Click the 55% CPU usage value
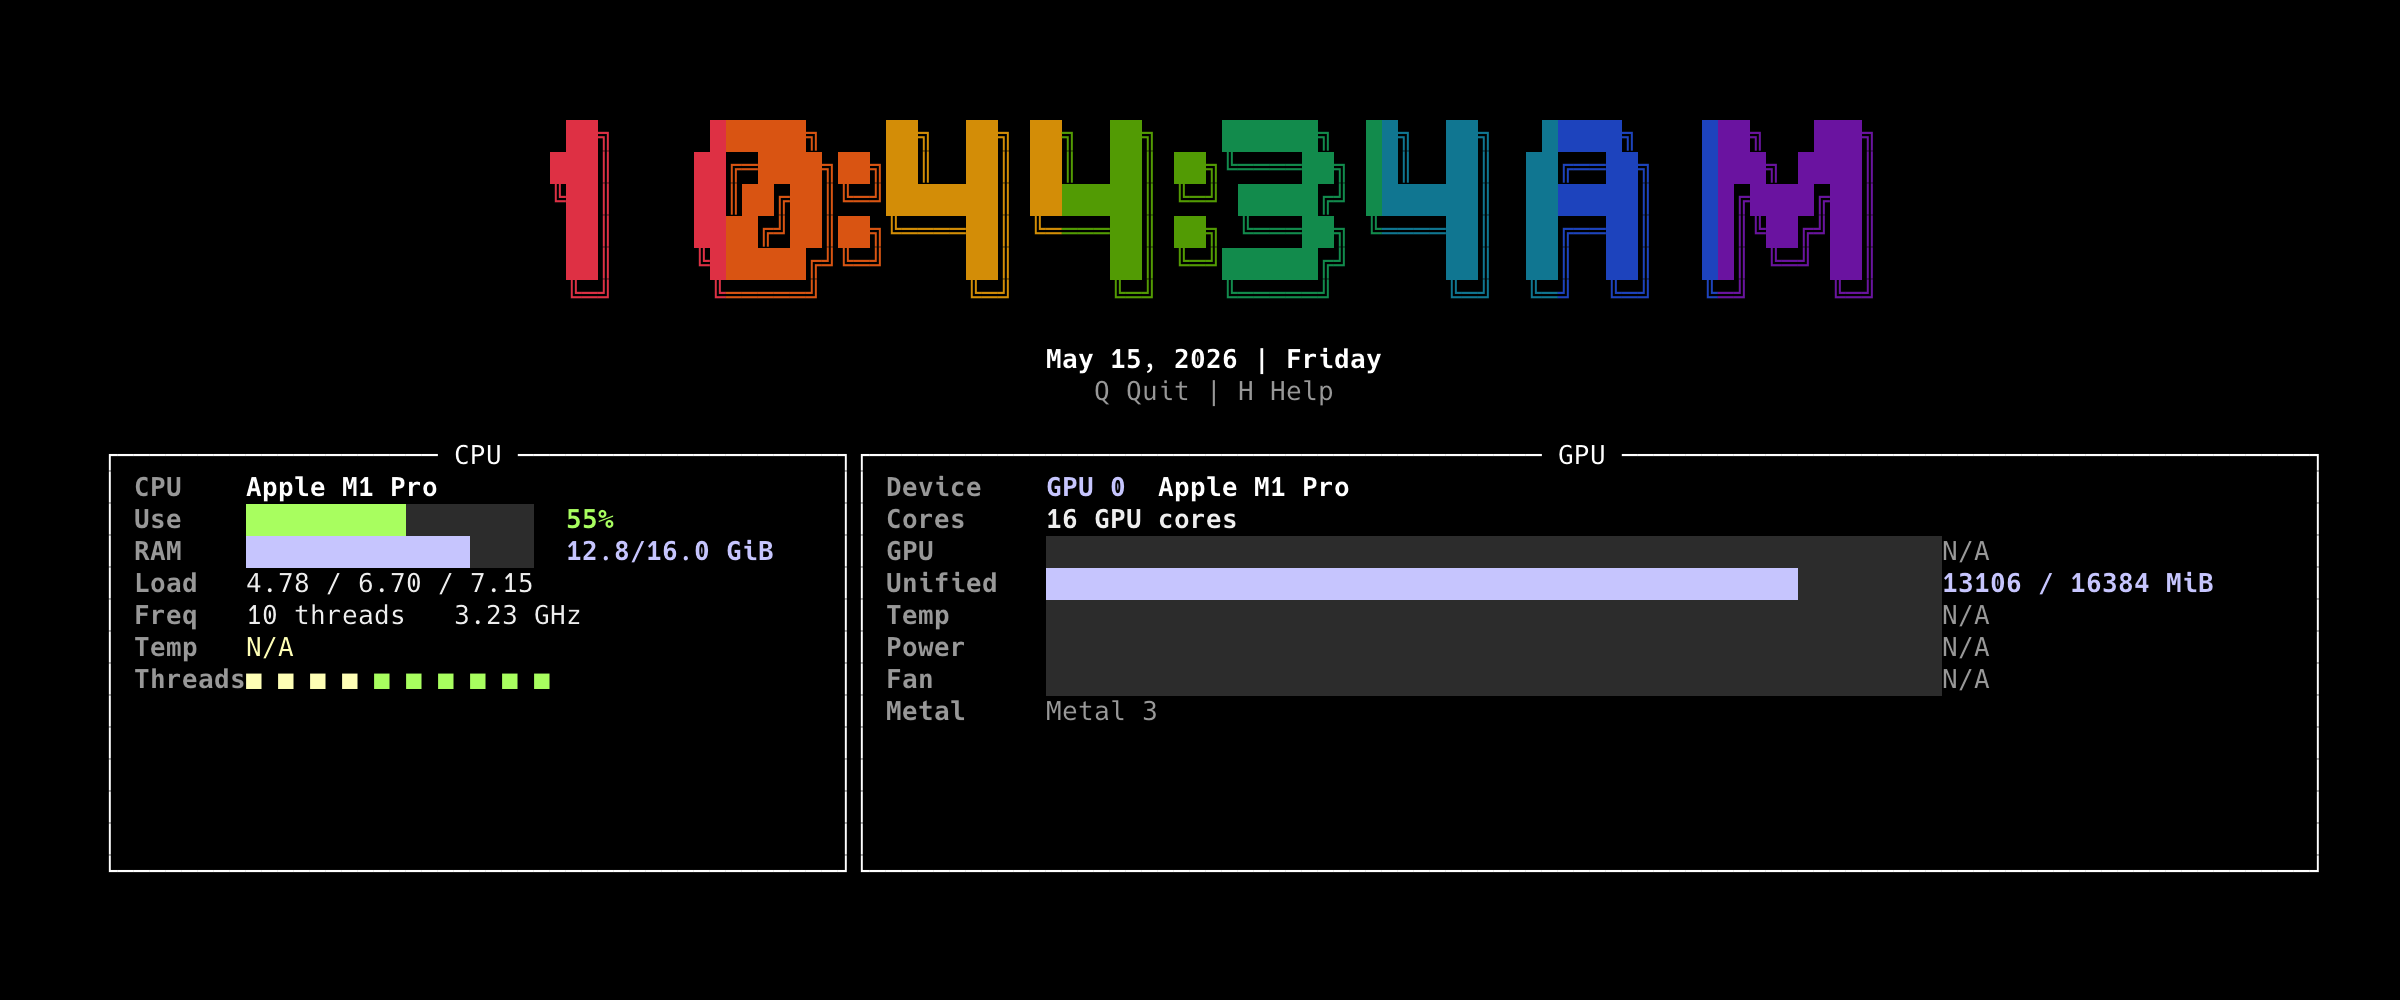Viewport: 2400px width, 1000px height. click(x=590, y=519)
